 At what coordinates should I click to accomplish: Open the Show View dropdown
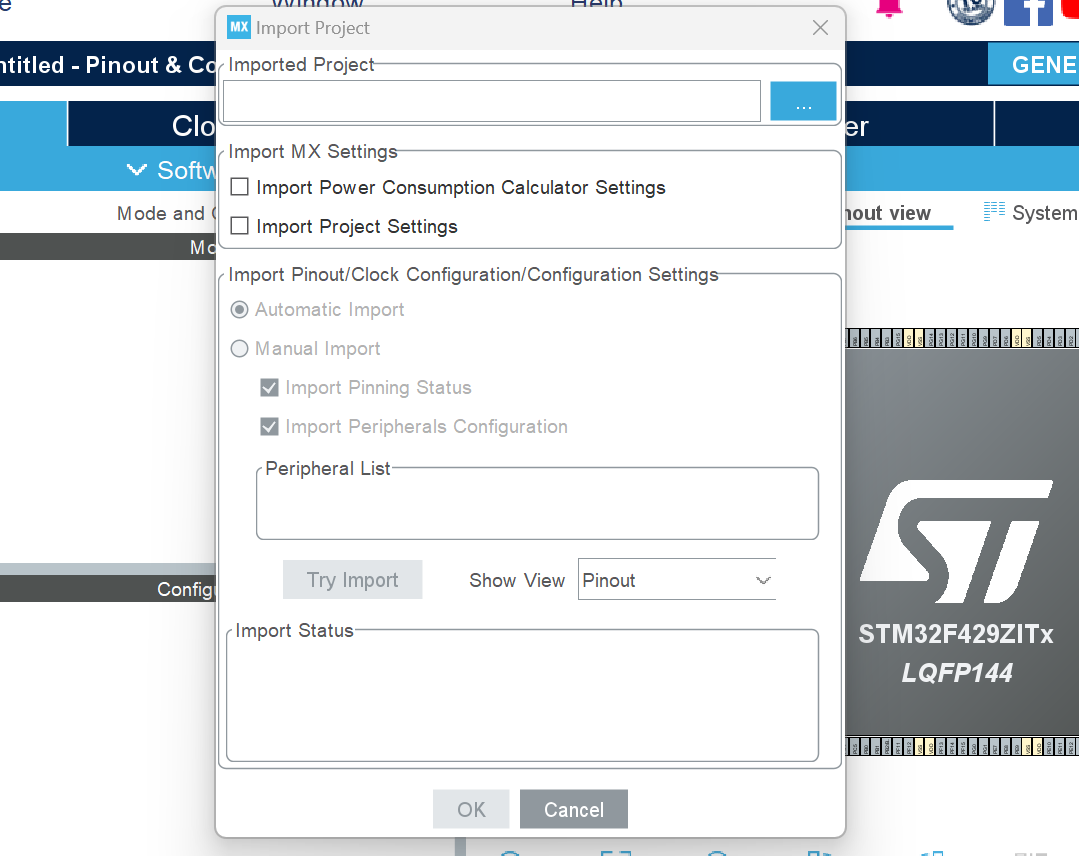point(677,579)
